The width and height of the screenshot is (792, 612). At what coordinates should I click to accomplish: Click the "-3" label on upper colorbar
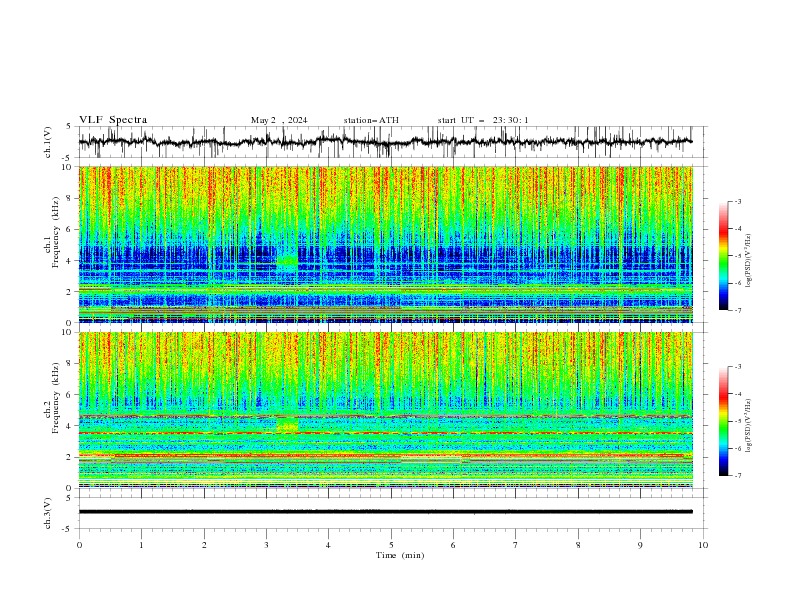[x=737, y=201]
